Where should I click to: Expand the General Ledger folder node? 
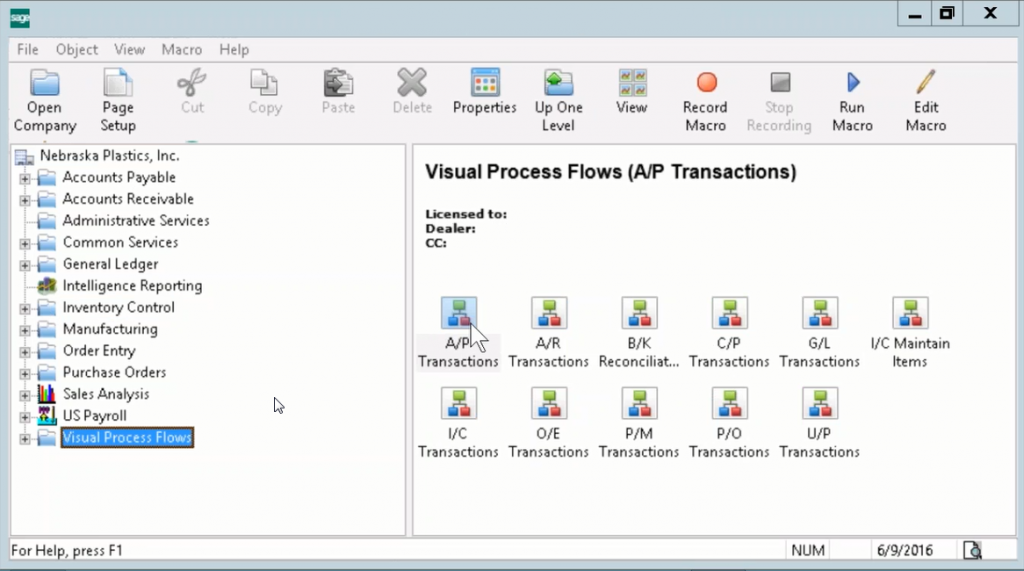(x=25, y=265)
